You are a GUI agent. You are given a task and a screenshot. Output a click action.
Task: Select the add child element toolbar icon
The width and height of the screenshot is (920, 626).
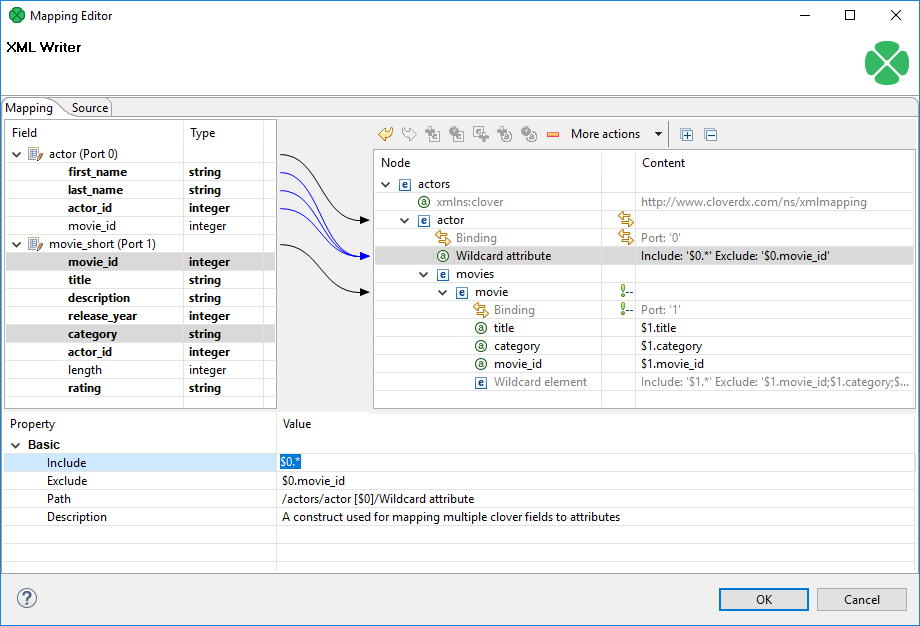coord(432,133)
